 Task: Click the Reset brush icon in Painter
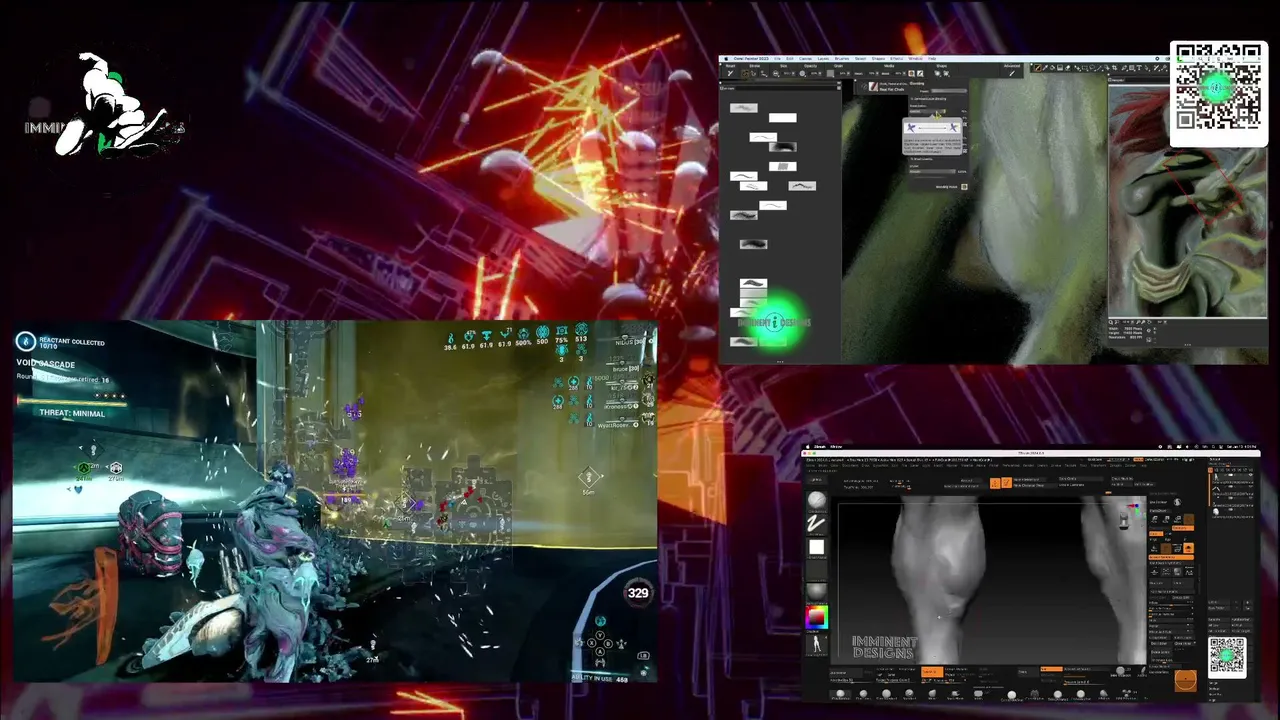click(x=731, y=74)
